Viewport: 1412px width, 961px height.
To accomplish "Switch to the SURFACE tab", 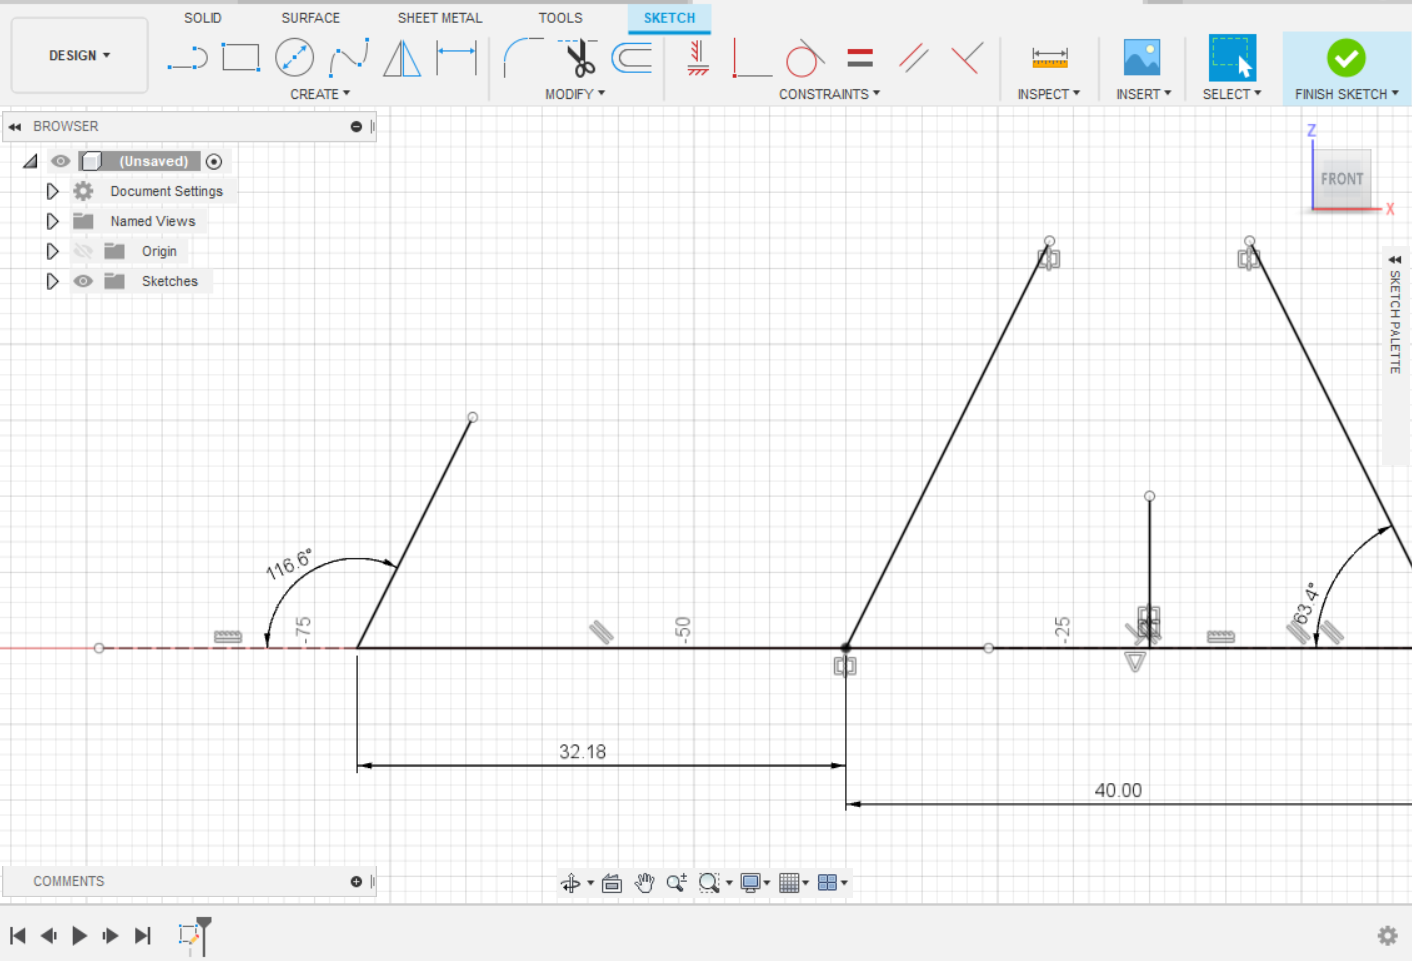I will tap(310, 18).
